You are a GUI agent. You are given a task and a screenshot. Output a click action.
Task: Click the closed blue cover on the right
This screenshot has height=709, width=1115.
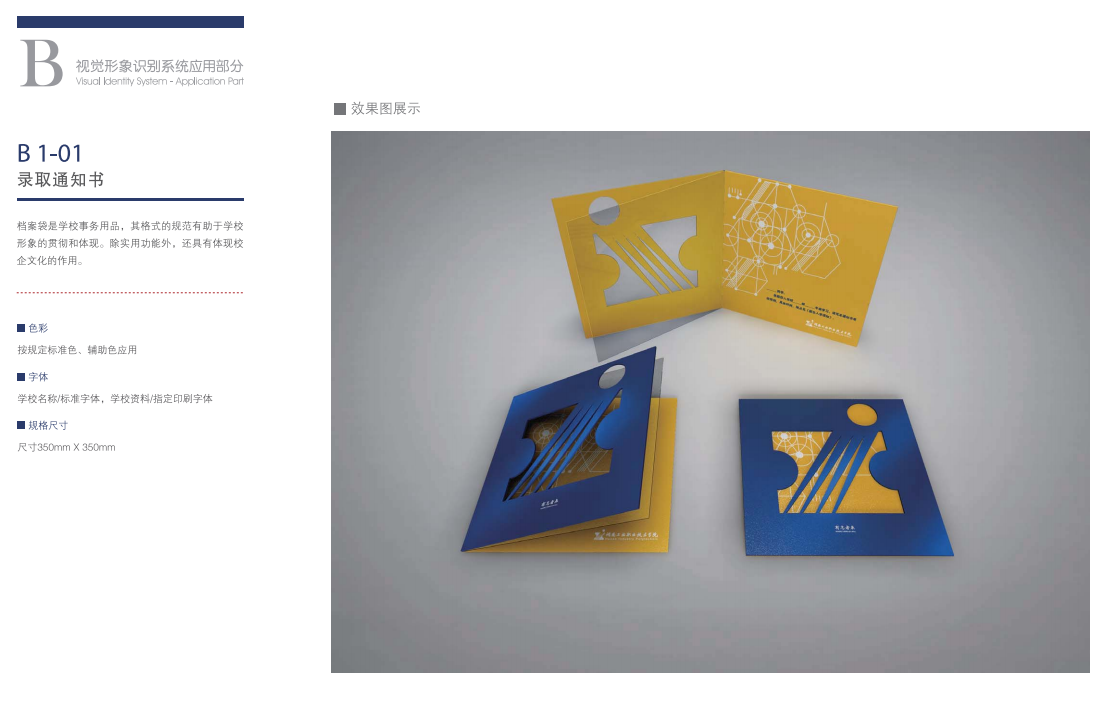tap(845, 476)
